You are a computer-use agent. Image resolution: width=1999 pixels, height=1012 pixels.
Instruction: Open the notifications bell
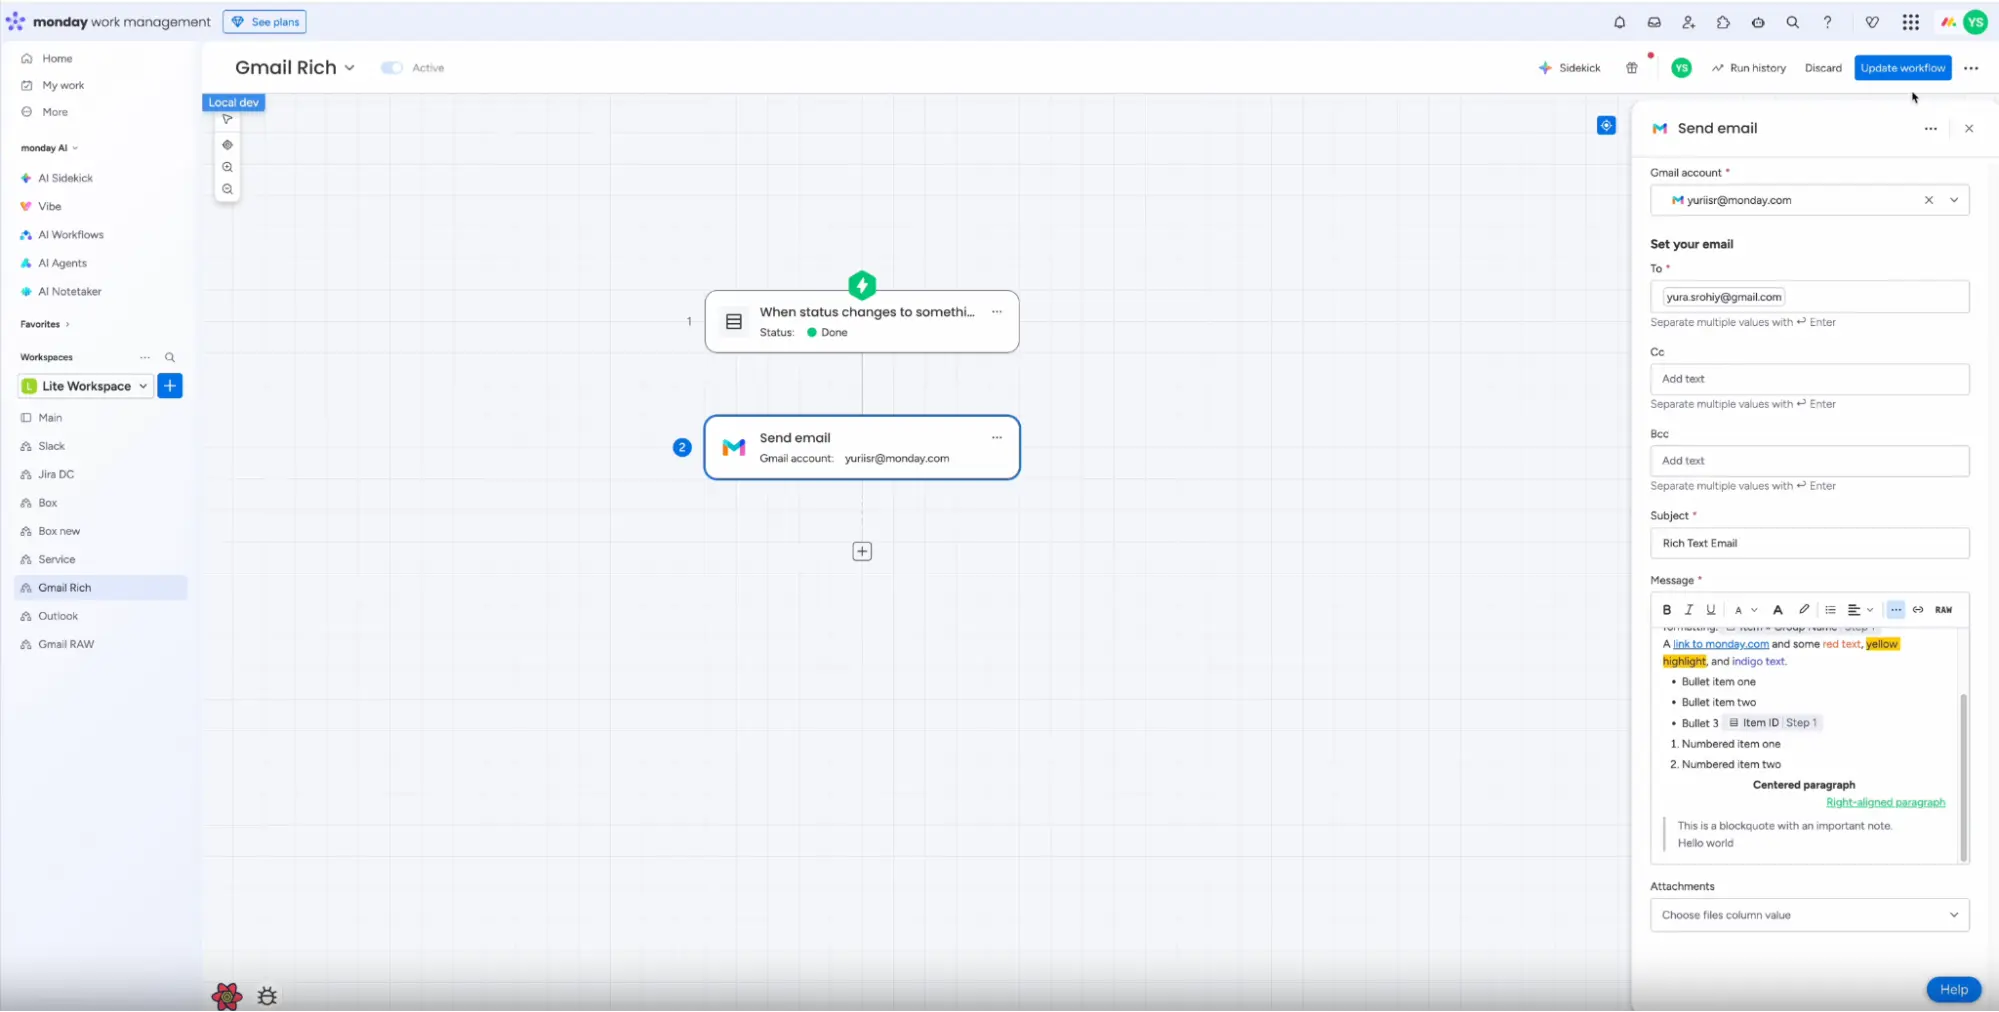tap(1619, 22)
